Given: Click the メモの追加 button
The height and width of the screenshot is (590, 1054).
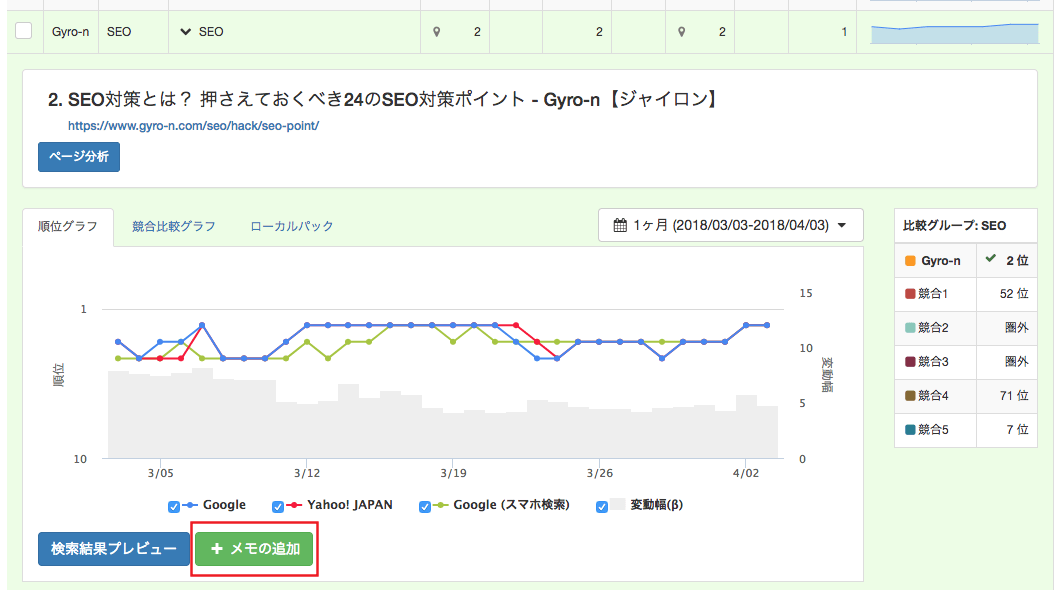Looking at the screenshot, I should 254,549.
